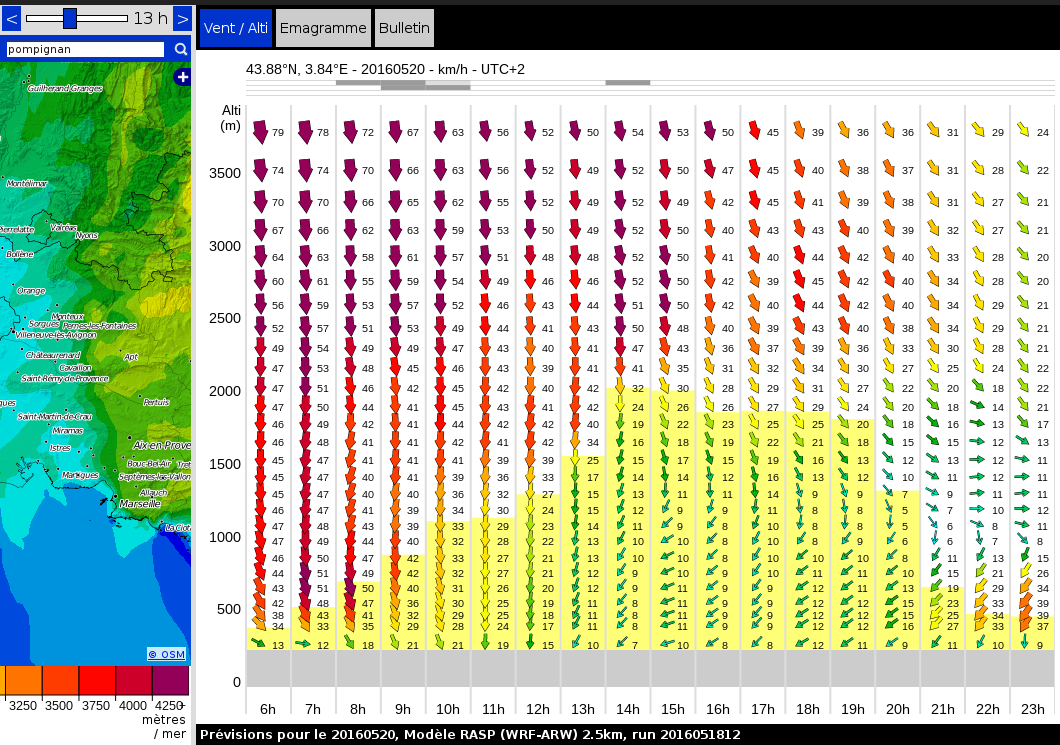Open the OSM attribution link

tap(166, 654)
